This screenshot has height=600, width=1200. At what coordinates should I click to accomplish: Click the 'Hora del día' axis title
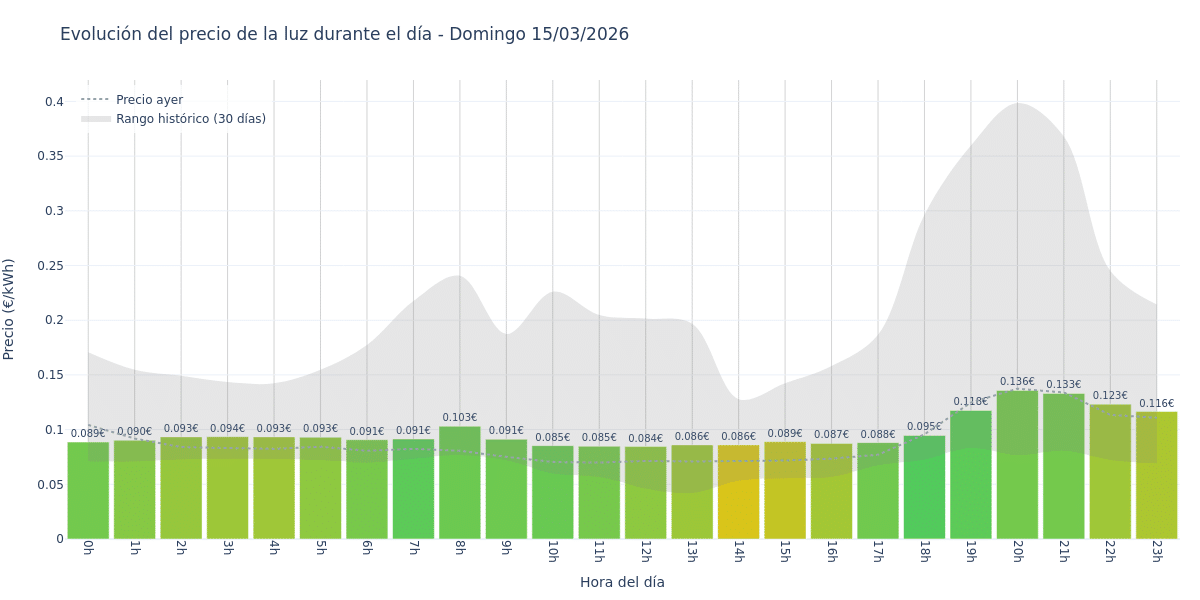click(x=622, y=582)
